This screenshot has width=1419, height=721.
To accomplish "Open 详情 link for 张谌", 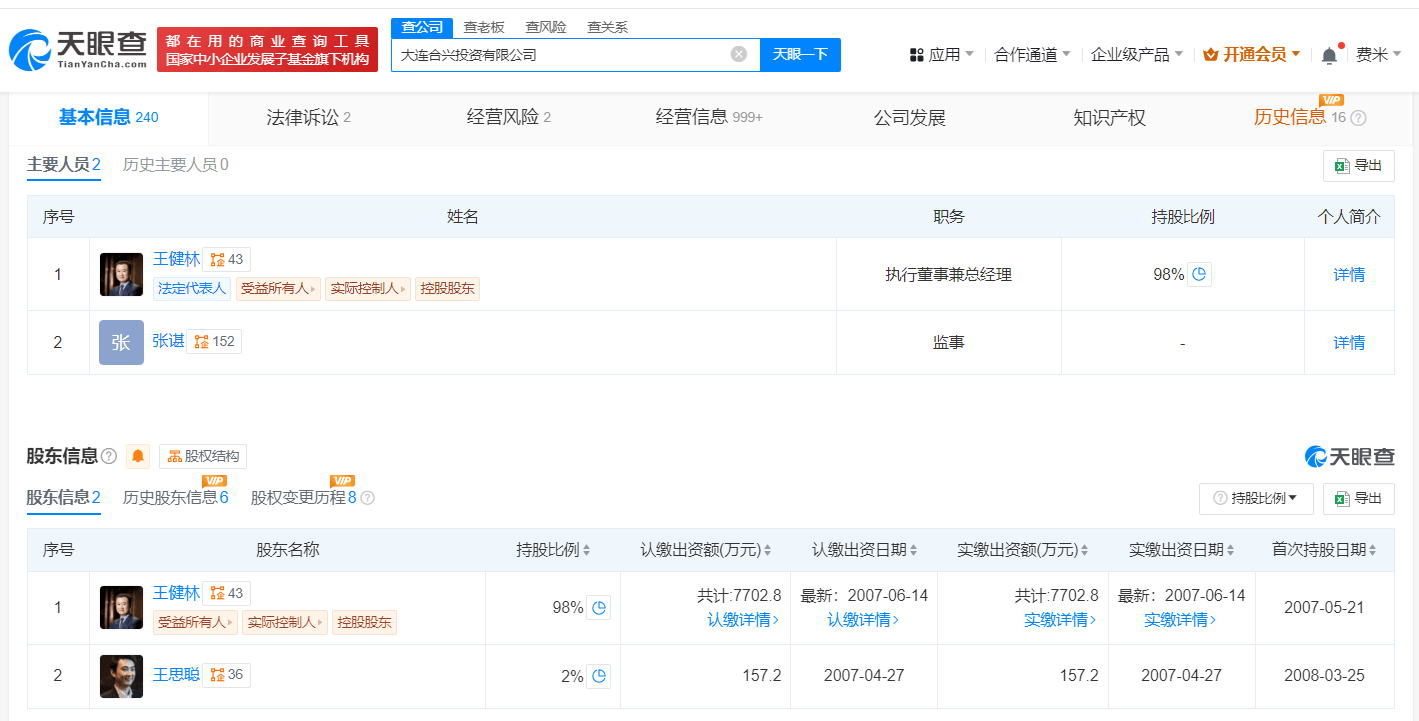I will click(1348, 342).
